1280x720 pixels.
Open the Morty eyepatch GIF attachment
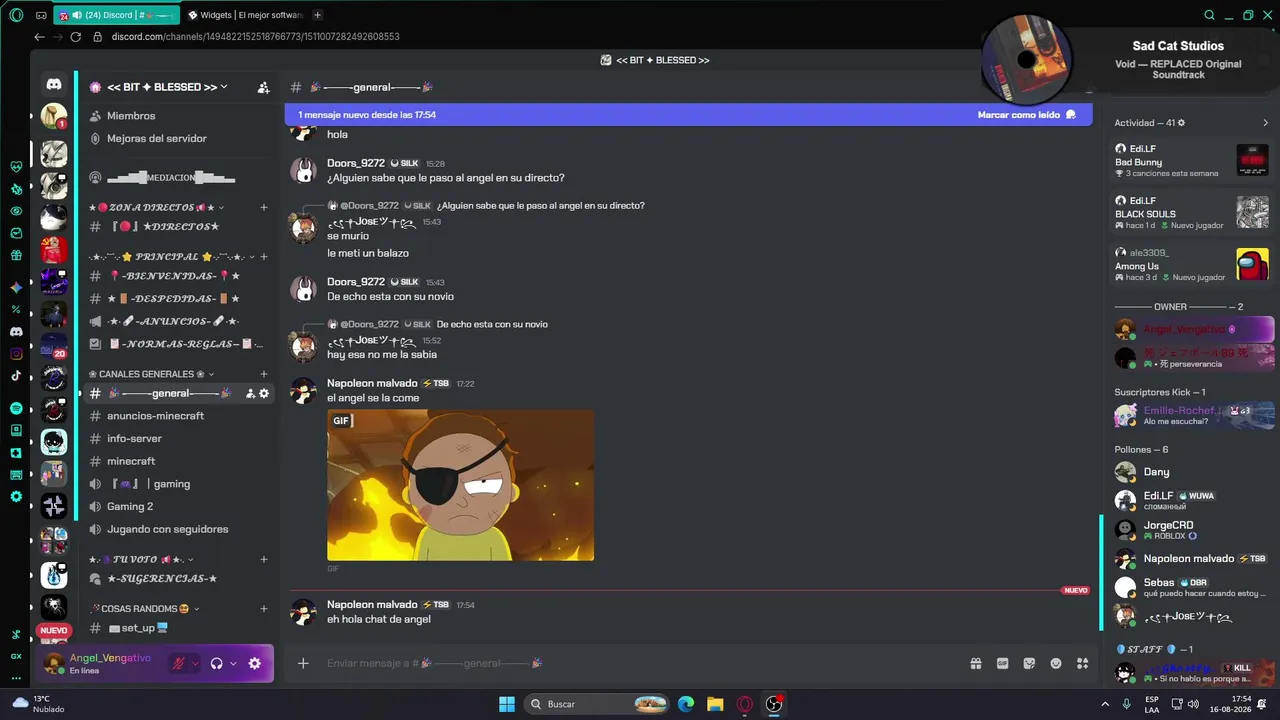[x=460, y=485]
